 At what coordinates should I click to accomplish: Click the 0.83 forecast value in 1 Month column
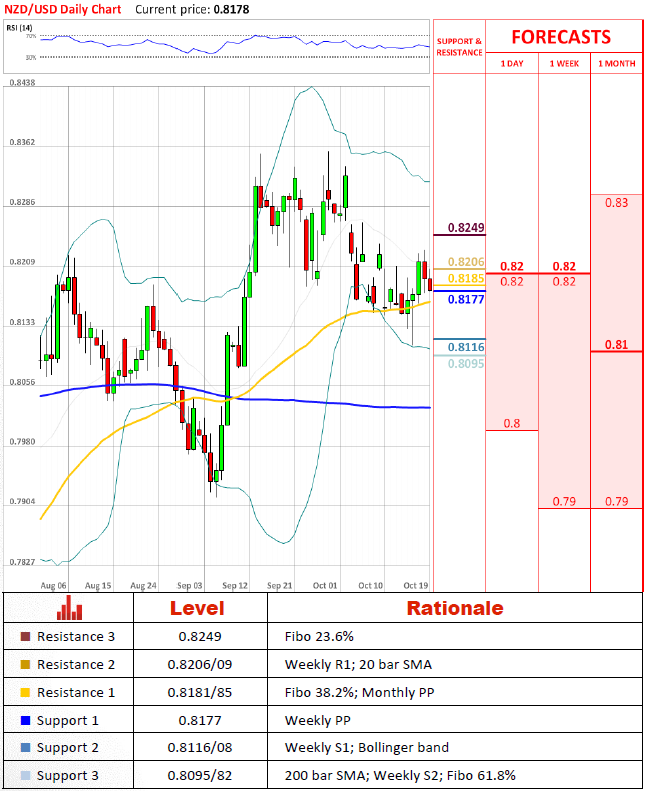[617, 203]
